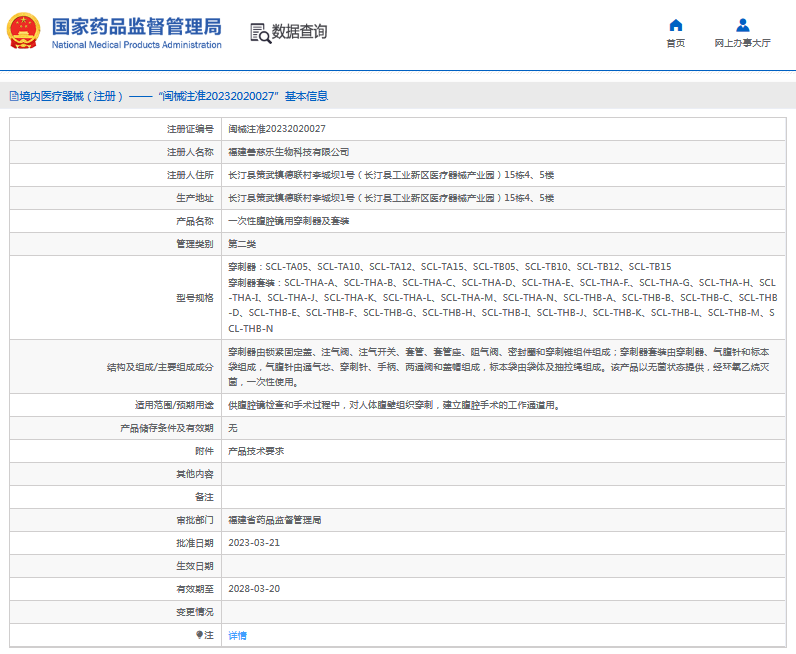The image size is (796, 654).
Task: Select 第二类 management category value
Action: [242, 244]
